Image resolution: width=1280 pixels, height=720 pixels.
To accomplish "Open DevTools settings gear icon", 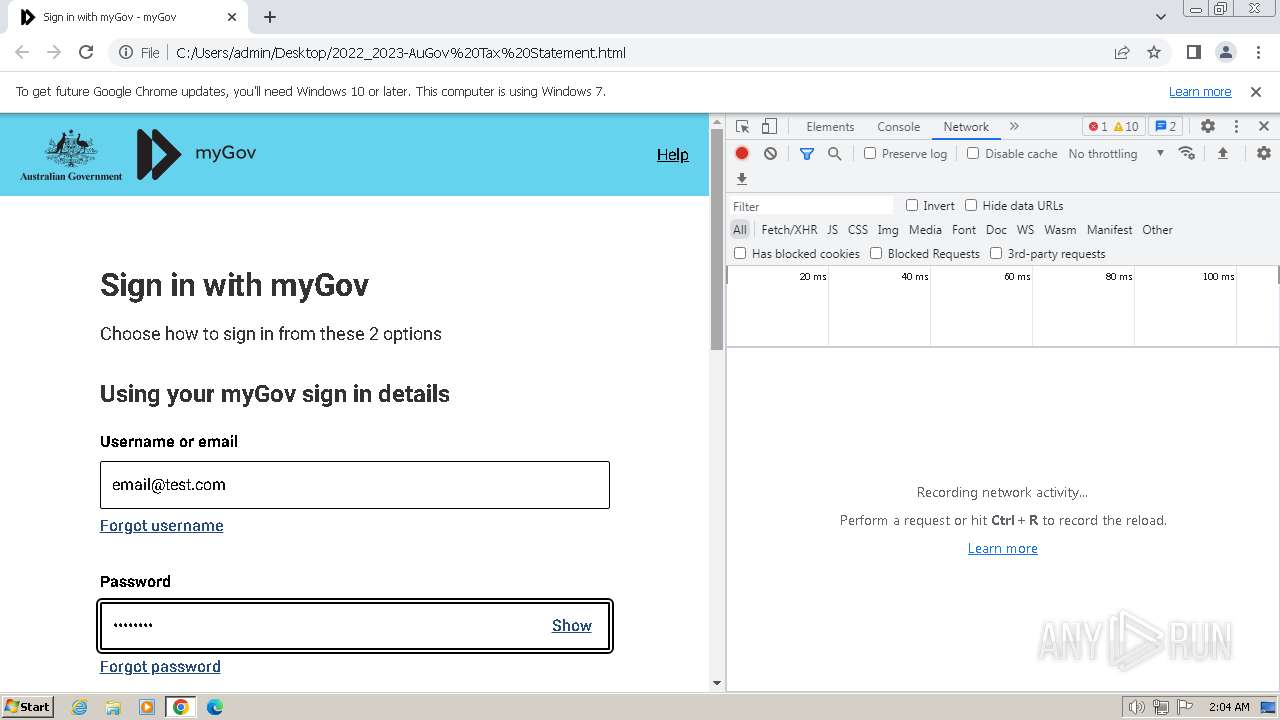I will point(1208,126).
